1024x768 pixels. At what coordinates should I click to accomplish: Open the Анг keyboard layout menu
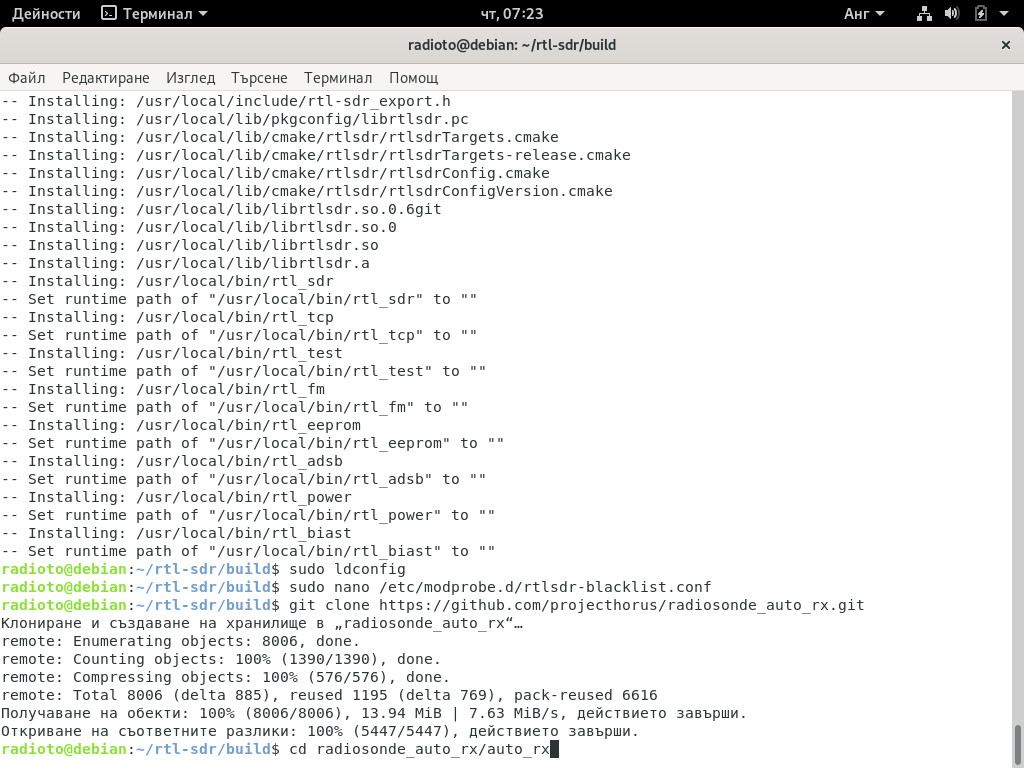click(x=863, y=14)
